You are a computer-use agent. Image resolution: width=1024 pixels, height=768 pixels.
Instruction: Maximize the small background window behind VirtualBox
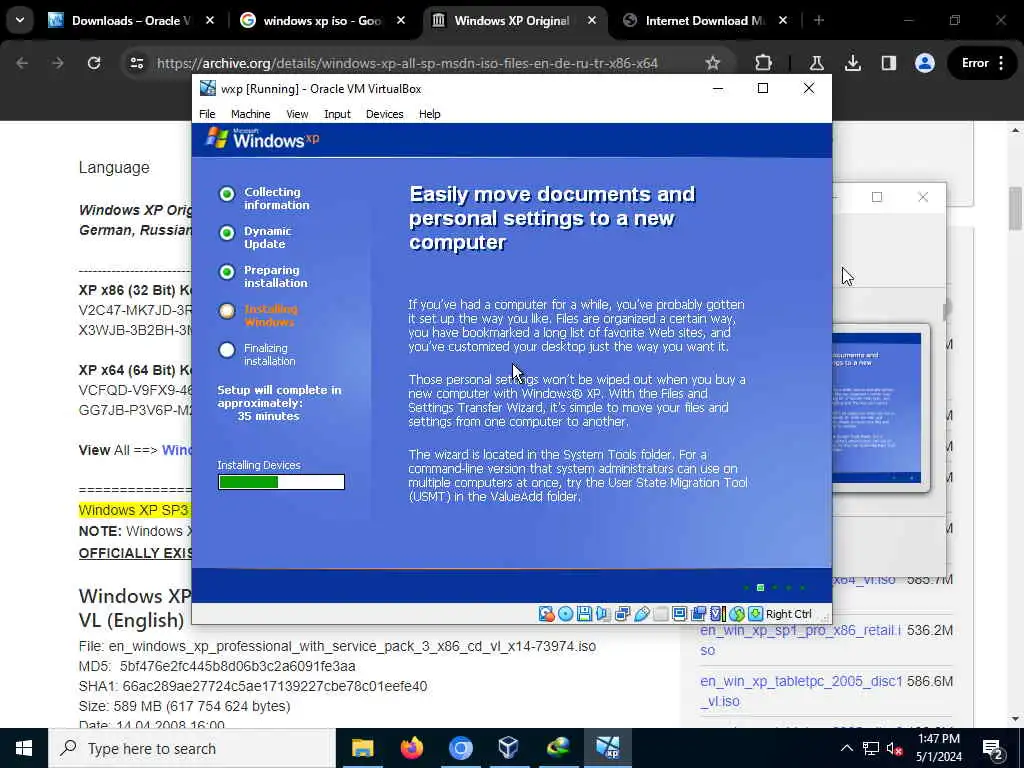pos(876,197)
